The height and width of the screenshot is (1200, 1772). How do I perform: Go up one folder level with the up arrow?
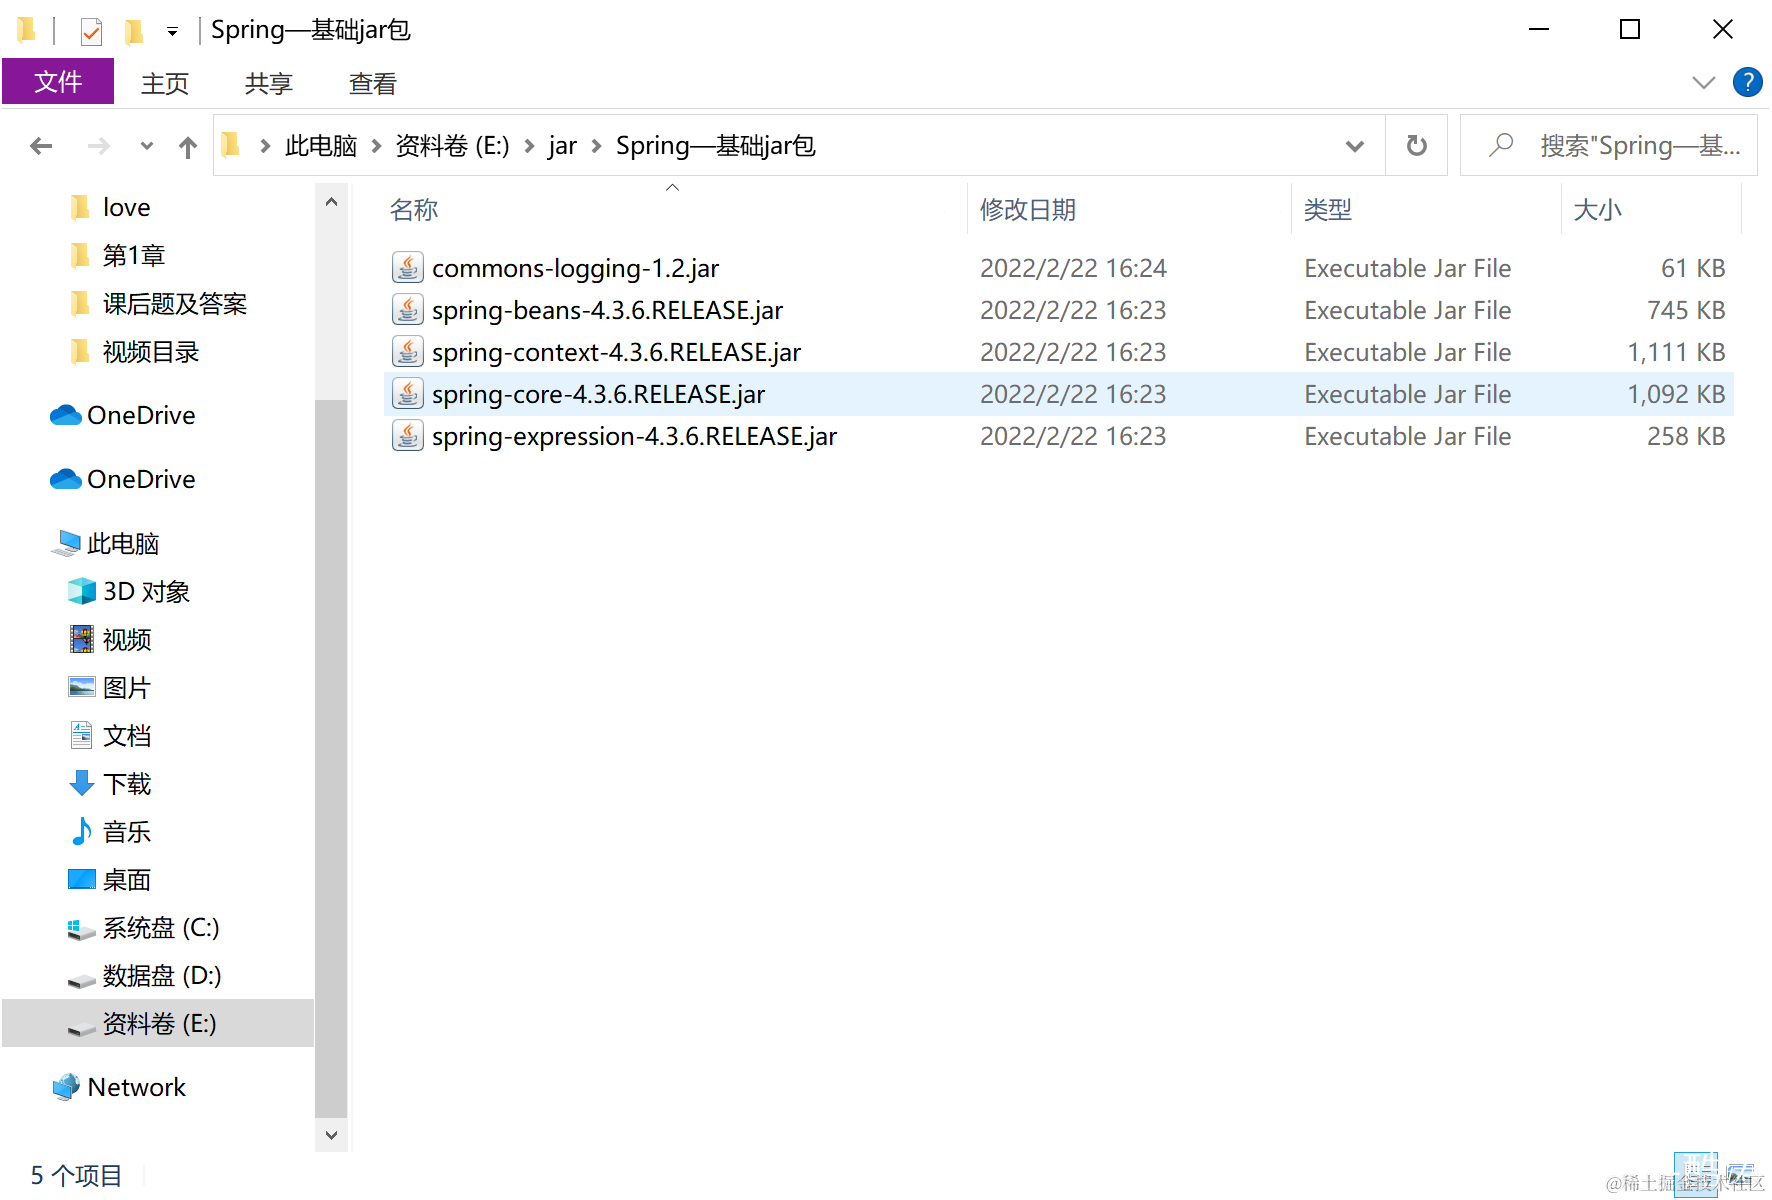click(188, 147)
